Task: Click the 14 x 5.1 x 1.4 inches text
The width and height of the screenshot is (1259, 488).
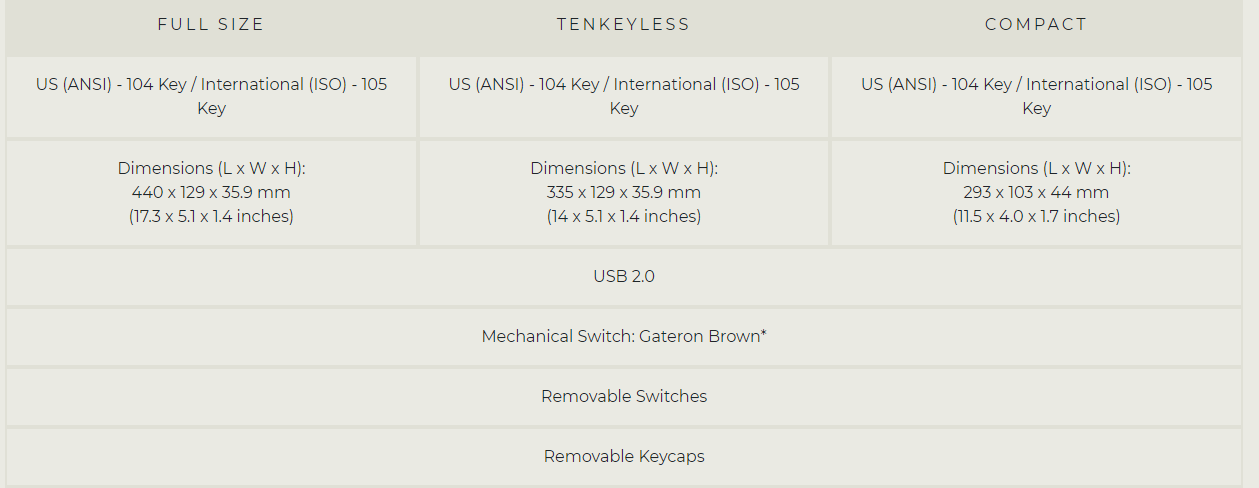Action: 623,216
